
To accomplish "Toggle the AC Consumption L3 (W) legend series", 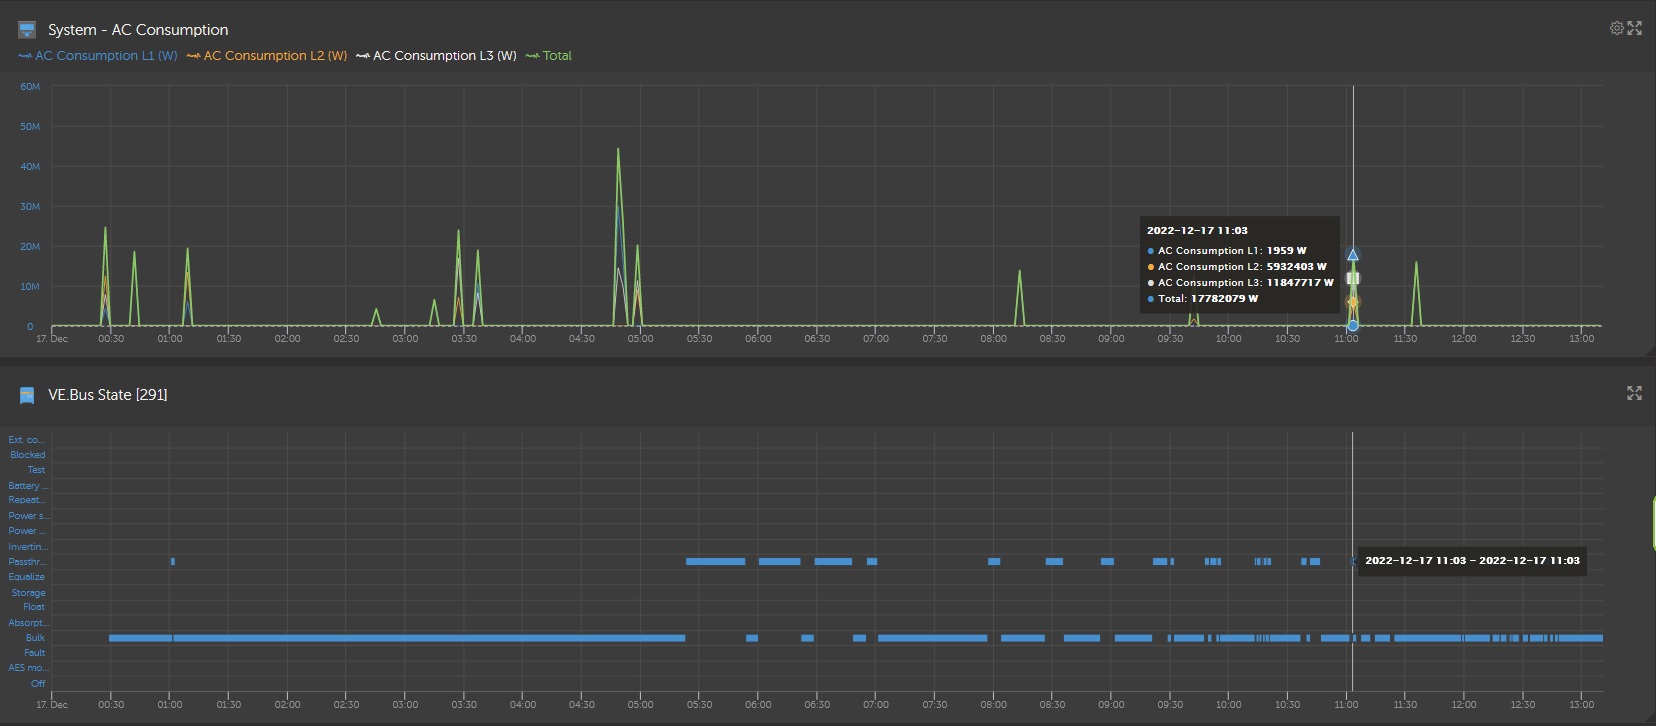I will coord(436,56).
